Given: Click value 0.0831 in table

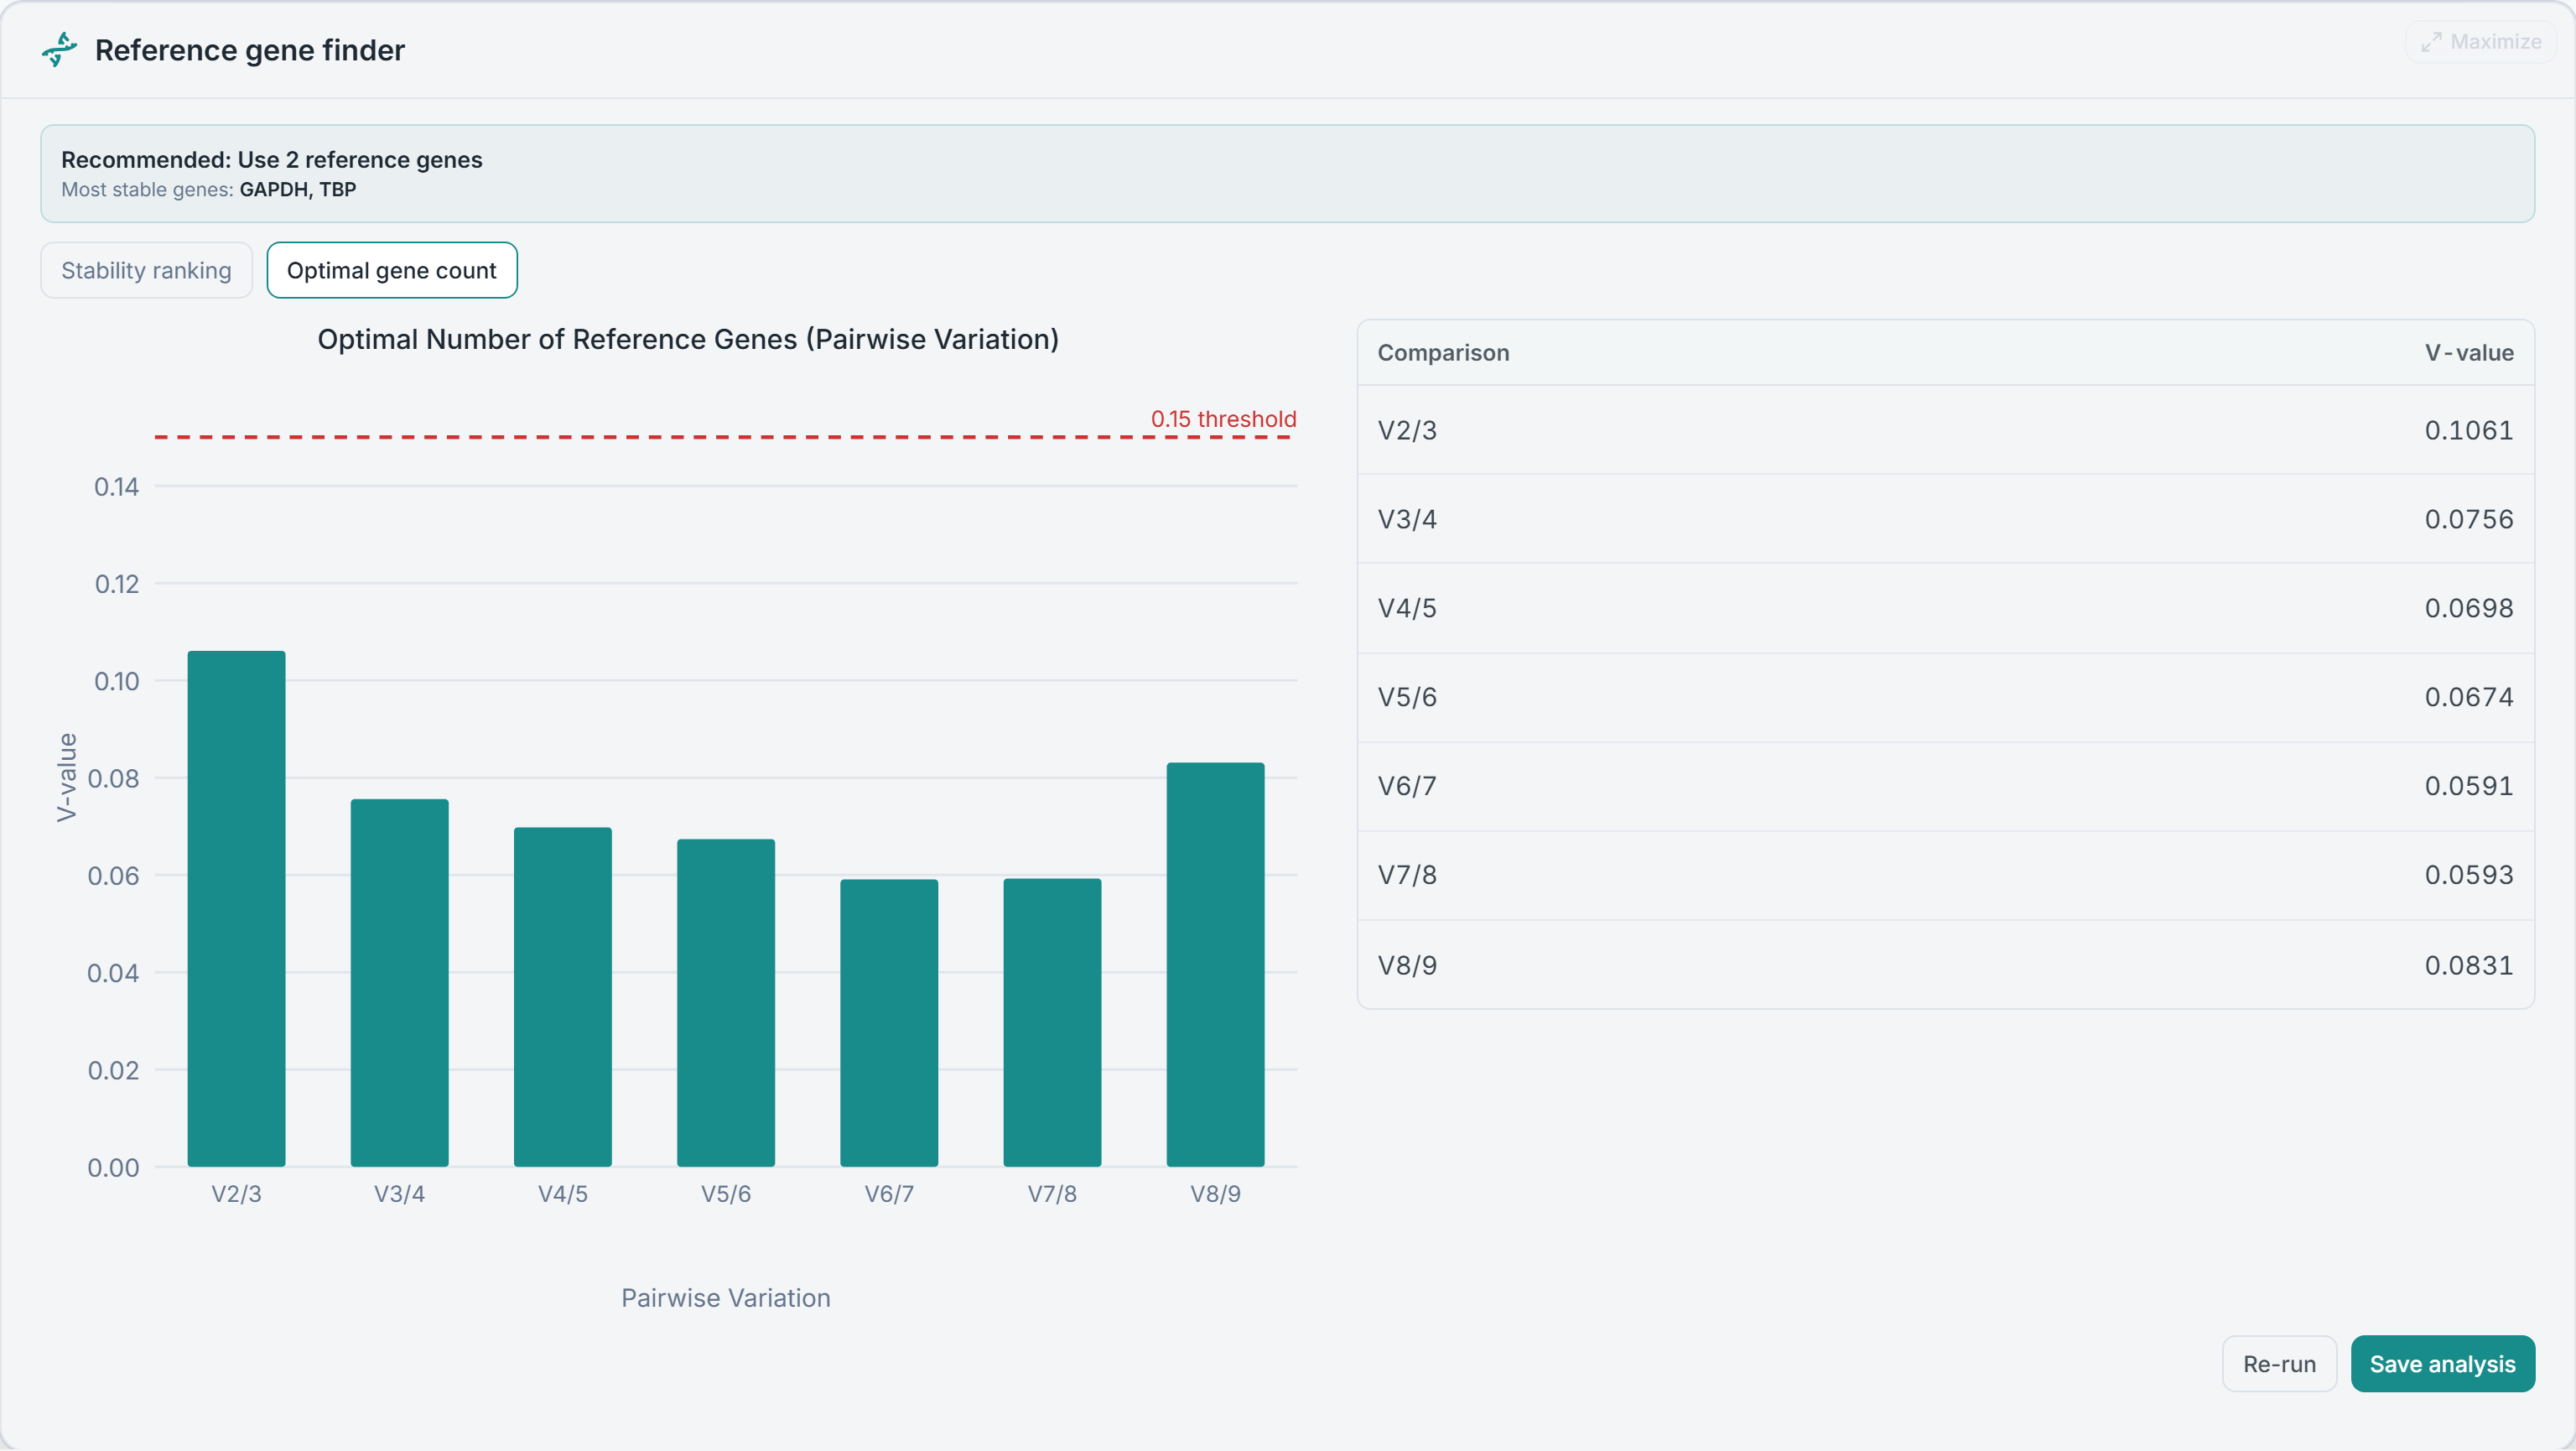Looking at the screenshot, I should (x=2469, y=965).
